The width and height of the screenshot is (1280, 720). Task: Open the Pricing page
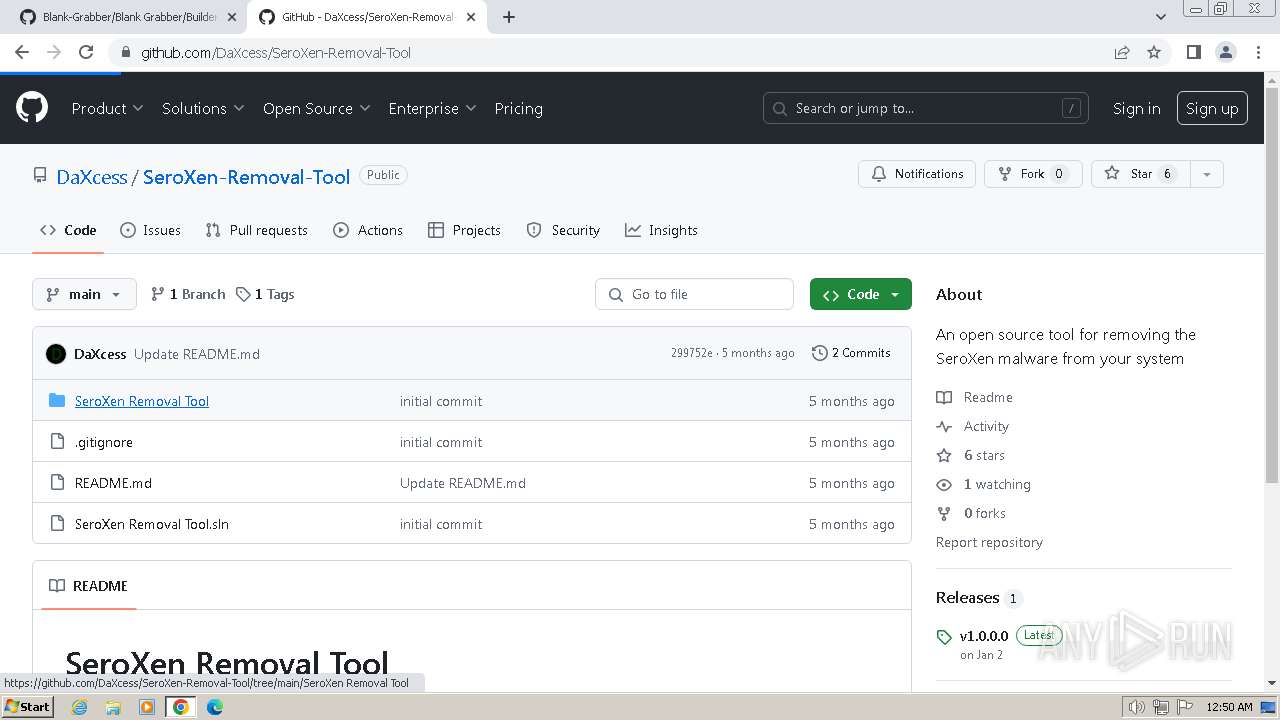518,108
